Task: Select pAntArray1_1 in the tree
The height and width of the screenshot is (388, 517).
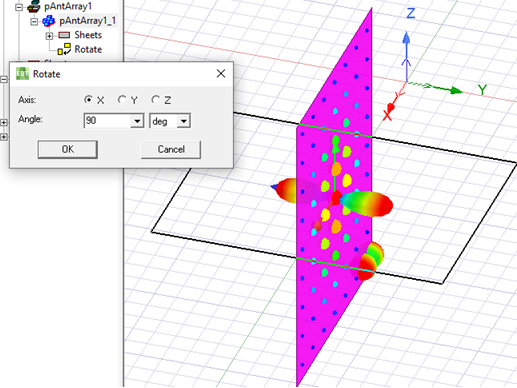Action: [x=87, y=21]
